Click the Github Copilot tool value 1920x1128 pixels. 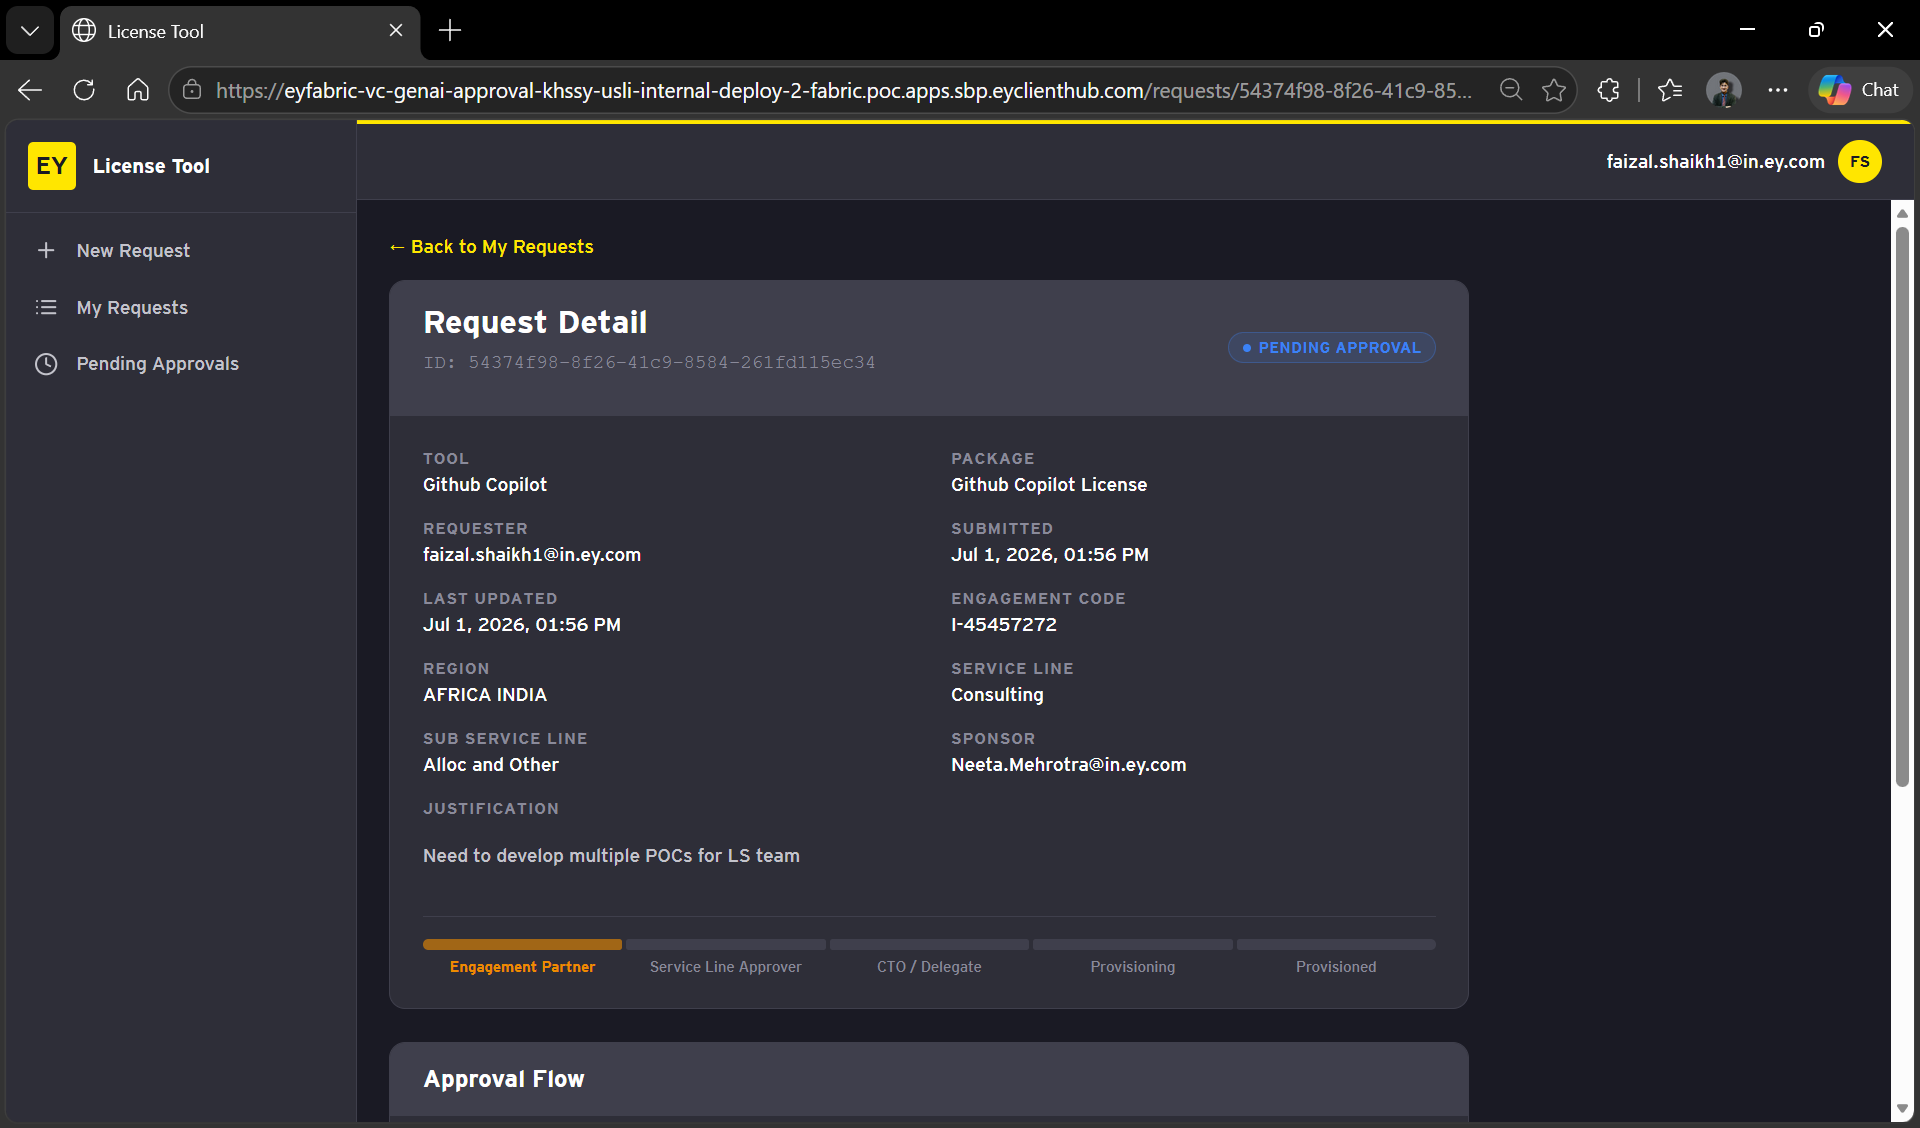pyautogui.click(x=485, y=485)
